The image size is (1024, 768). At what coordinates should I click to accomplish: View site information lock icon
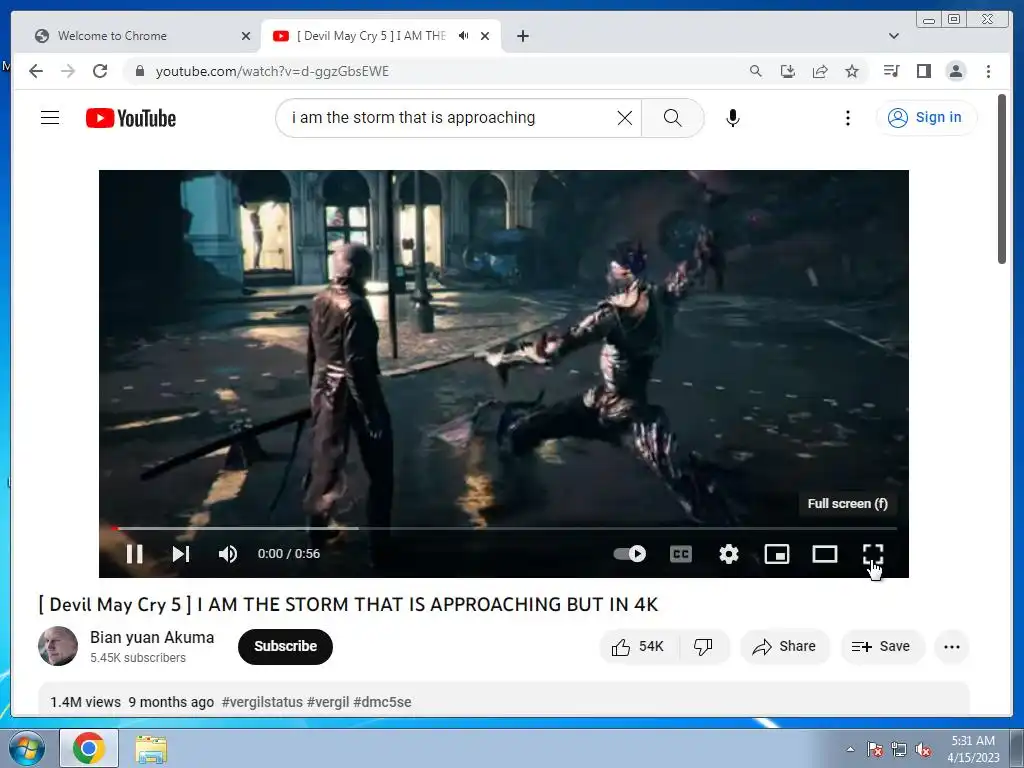[x=140, y=71]
